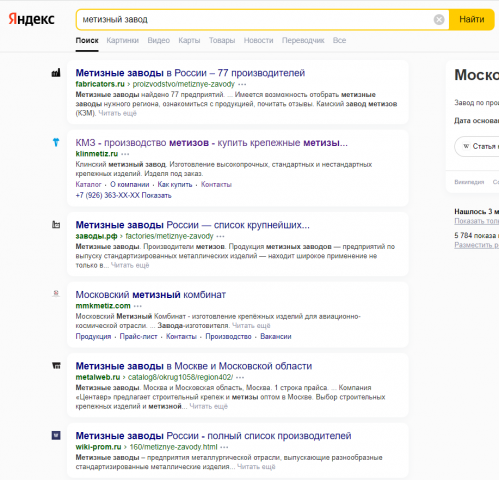Image resolution: width=499 pixels, height=480 pixels.
Task: Open options menu for the wiki-prom.ru result
Action: [224, 447]
